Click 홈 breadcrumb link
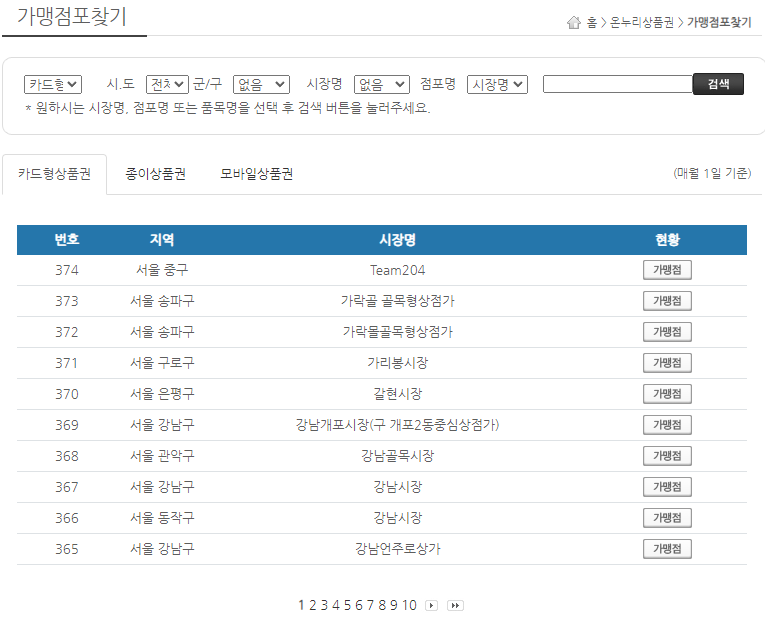This screenshot has width=765, height=627. pos(591,22)
